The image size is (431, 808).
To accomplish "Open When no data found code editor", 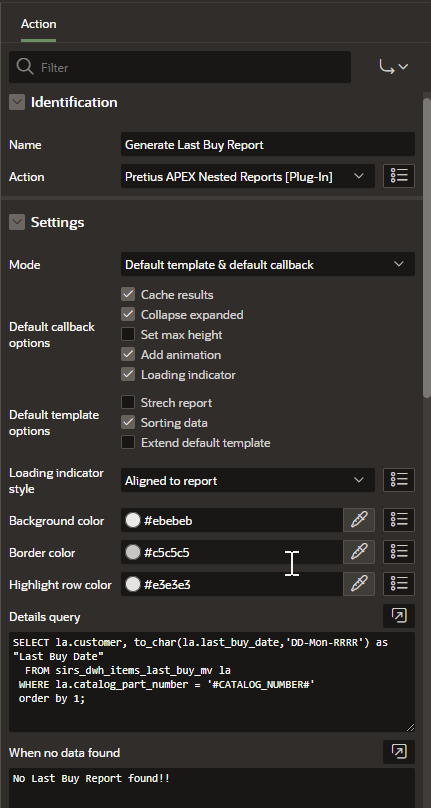I will [x=399, y=752].
